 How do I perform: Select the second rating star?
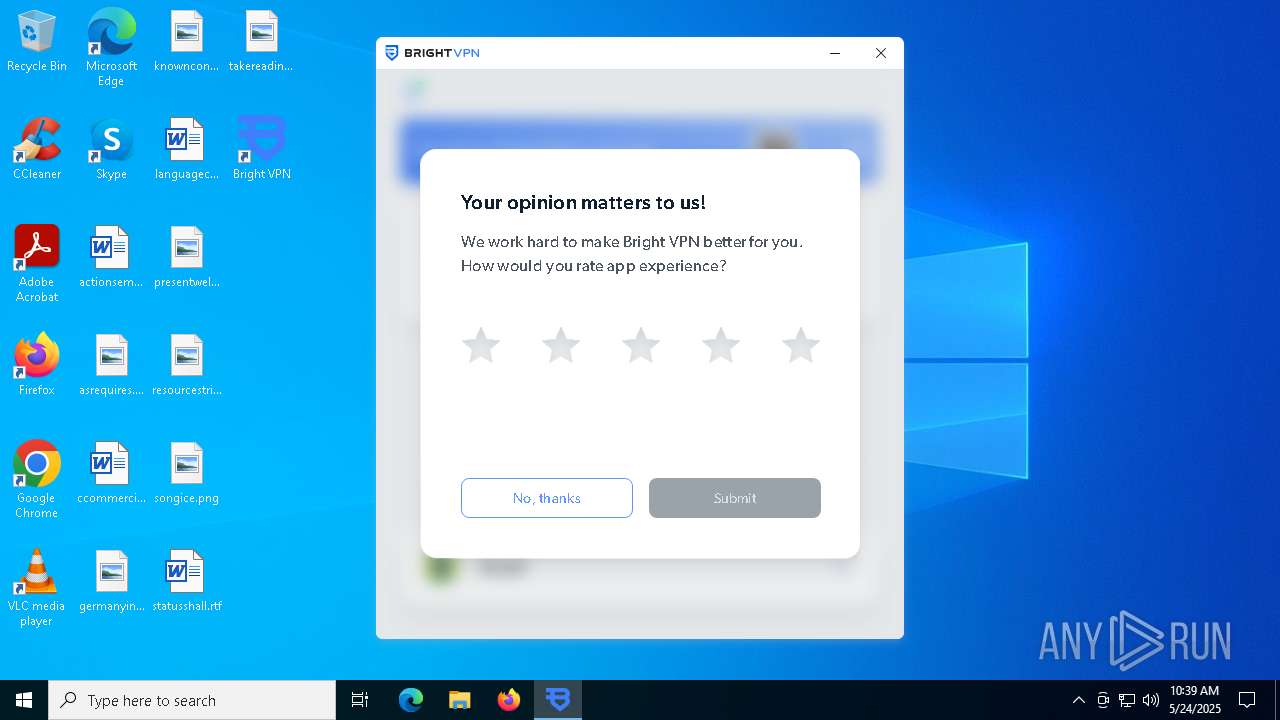[x=561, y=345]
